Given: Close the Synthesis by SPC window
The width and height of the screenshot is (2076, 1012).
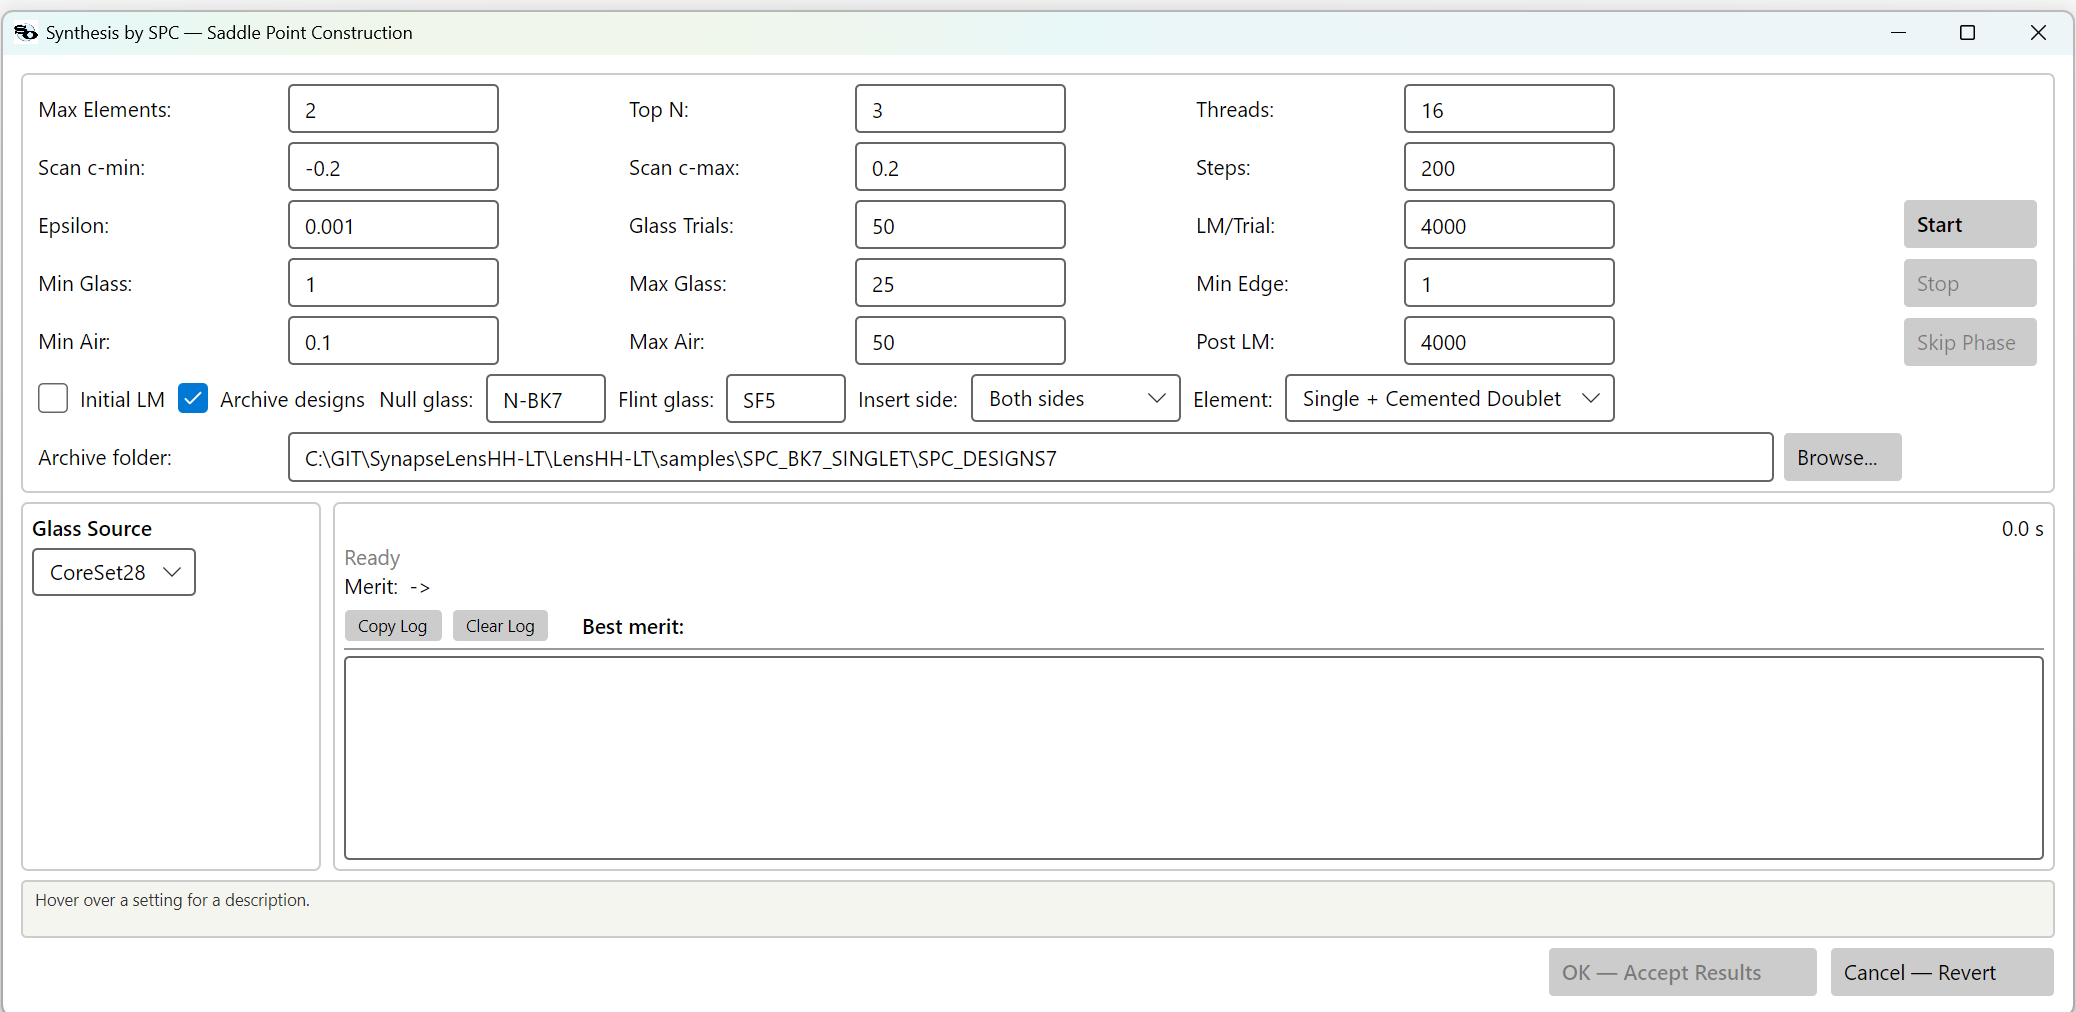Looking at the screenshot, I should click(x=2037, y=33).
